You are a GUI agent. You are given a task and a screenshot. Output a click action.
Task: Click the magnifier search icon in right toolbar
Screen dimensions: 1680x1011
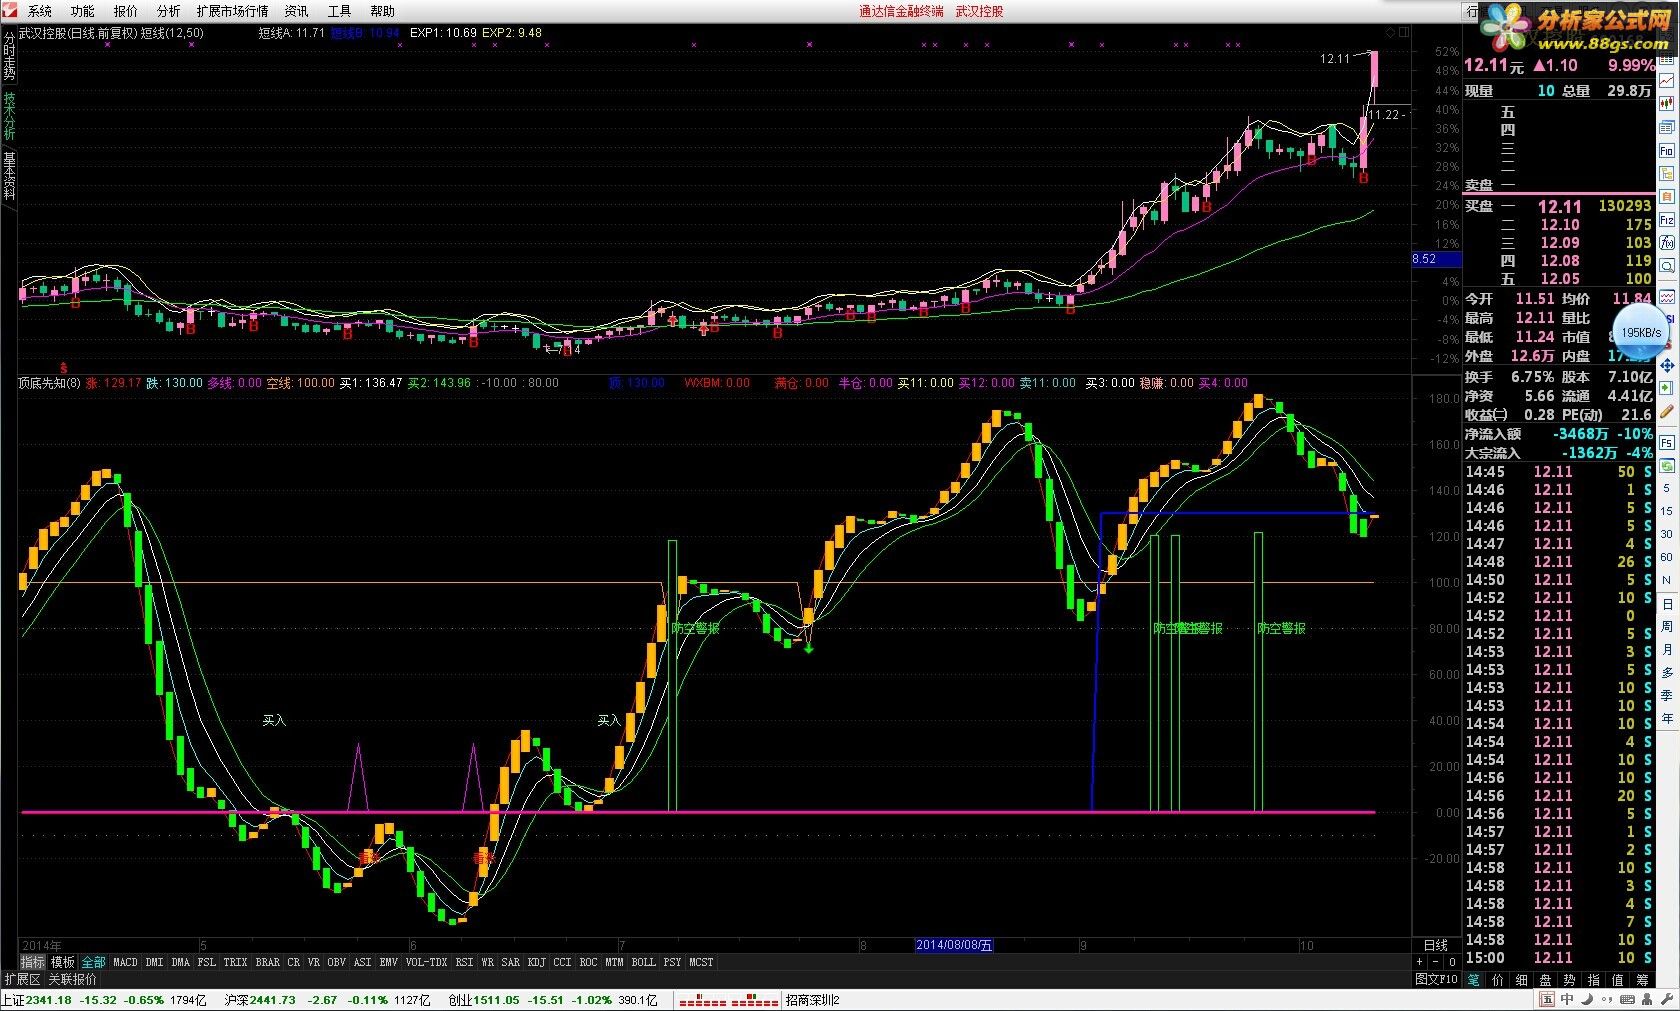tap(1667, 267)
